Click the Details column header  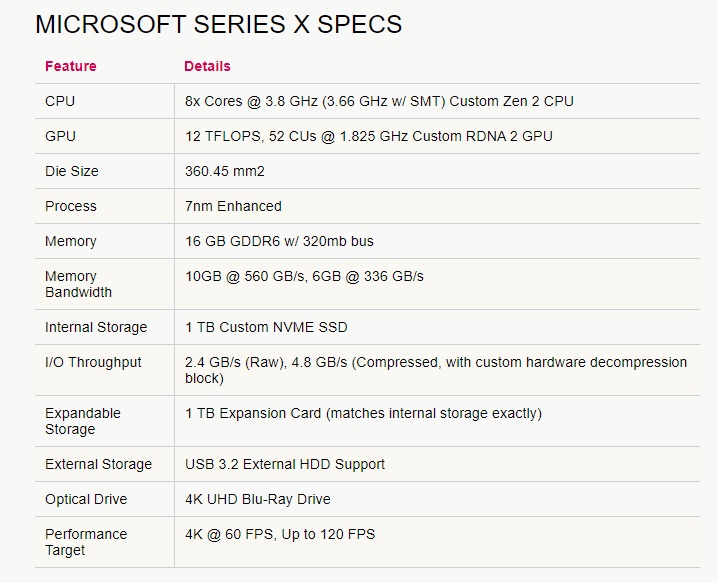pos(207,66)
